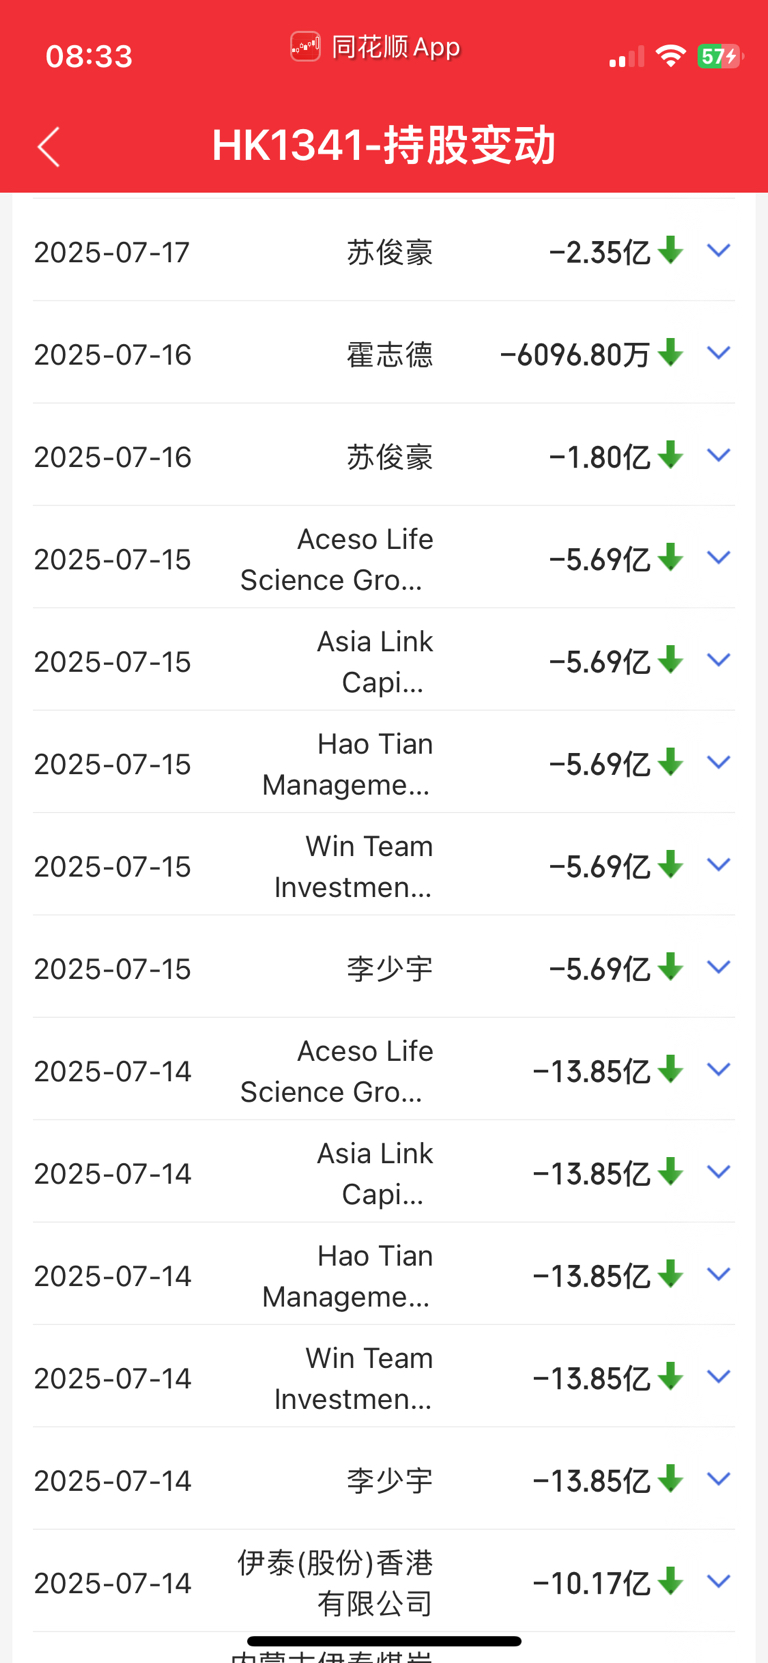Tap the back arrow in header
The width and height of the screenshot is (768, 1663).
click(x=49, y=146)
